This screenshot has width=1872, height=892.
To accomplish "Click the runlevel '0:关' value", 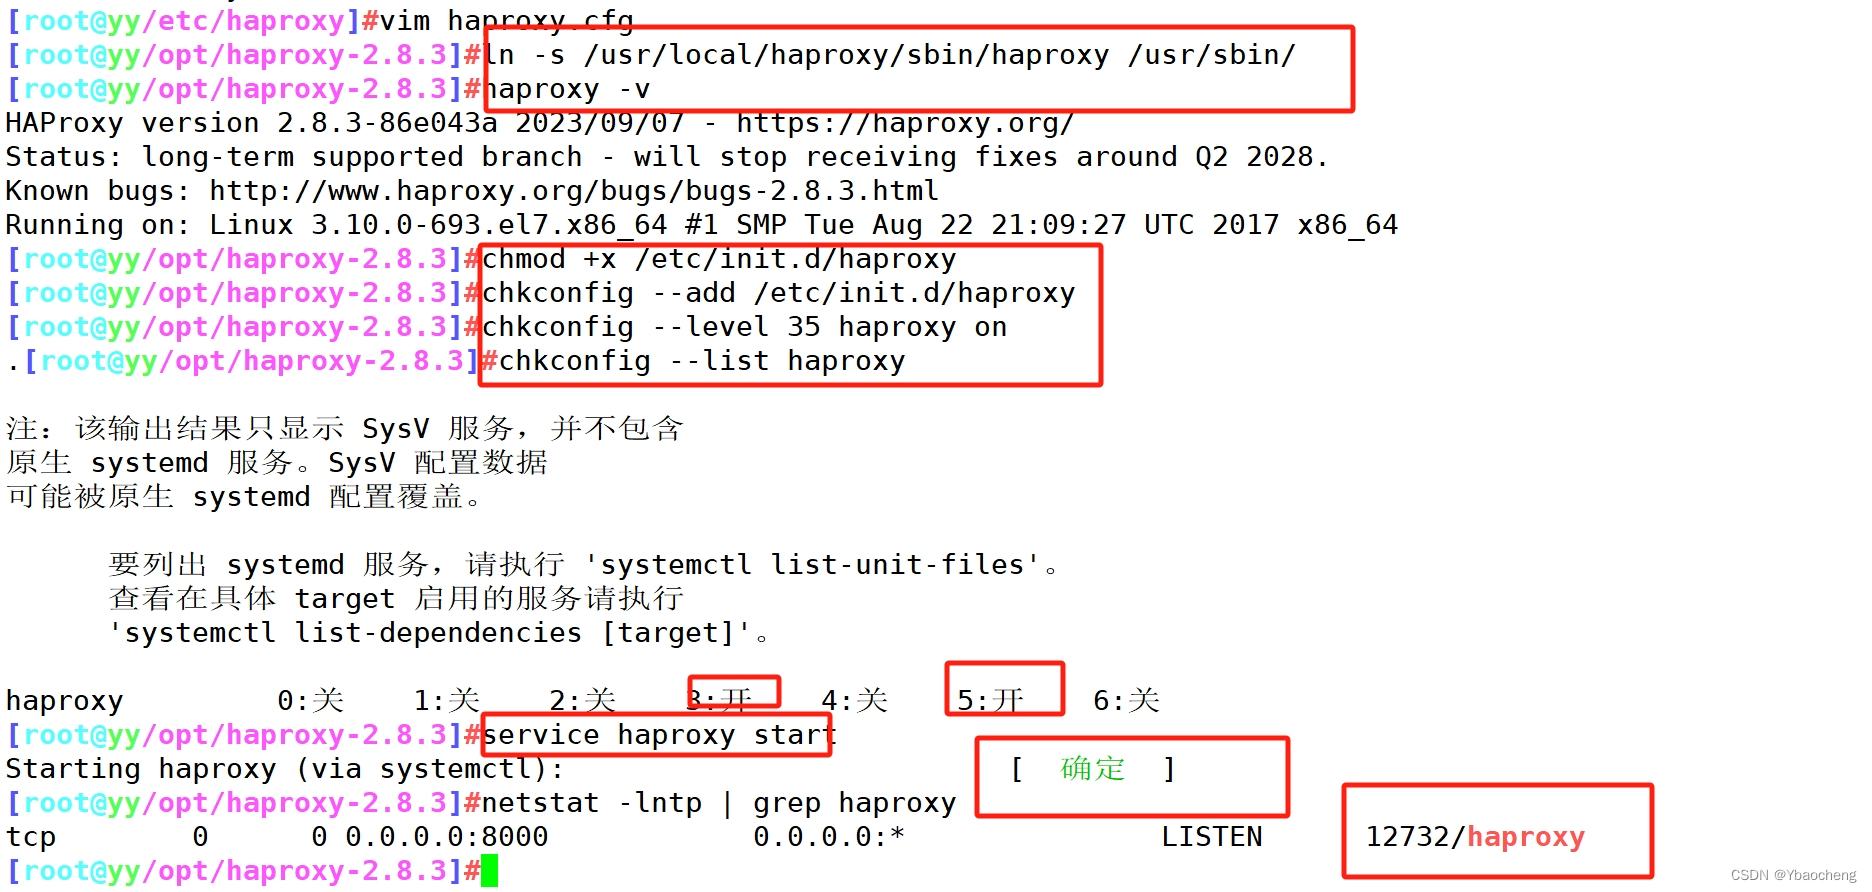I will 311,700.
